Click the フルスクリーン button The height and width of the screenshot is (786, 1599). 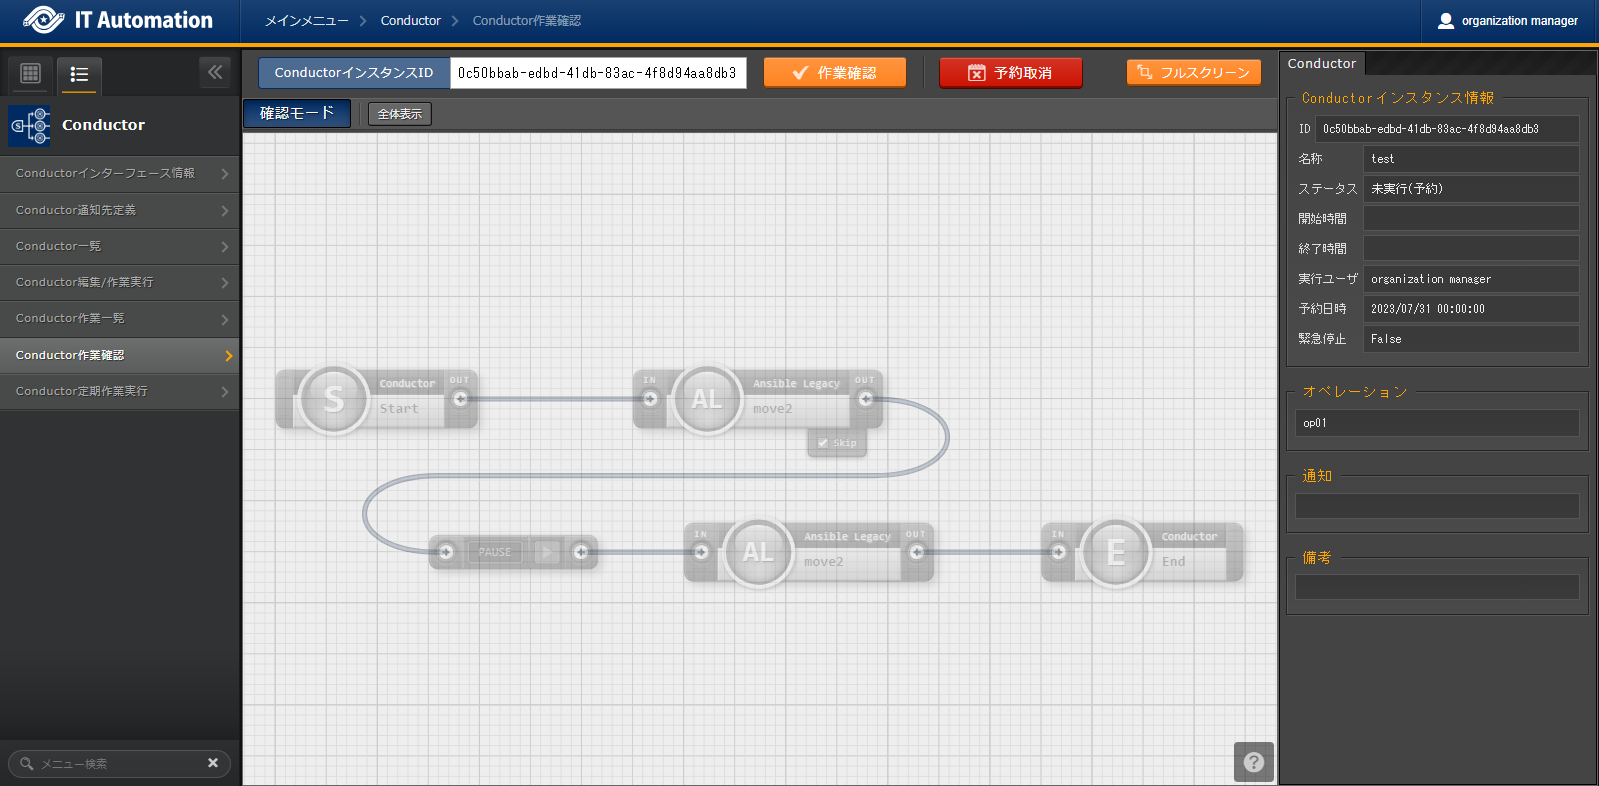(1193, 73)
